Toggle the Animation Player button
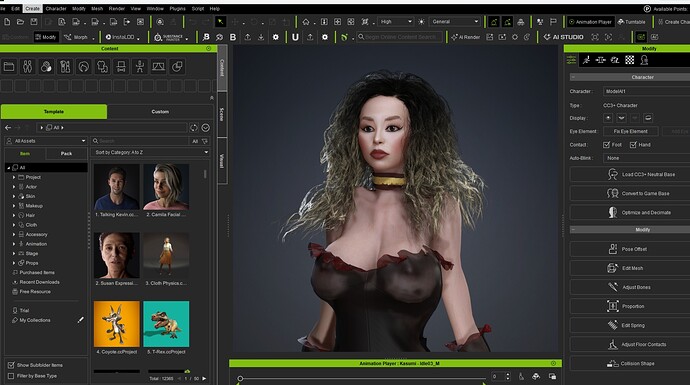This screenshot has width=690, height=385. [590, 22]
